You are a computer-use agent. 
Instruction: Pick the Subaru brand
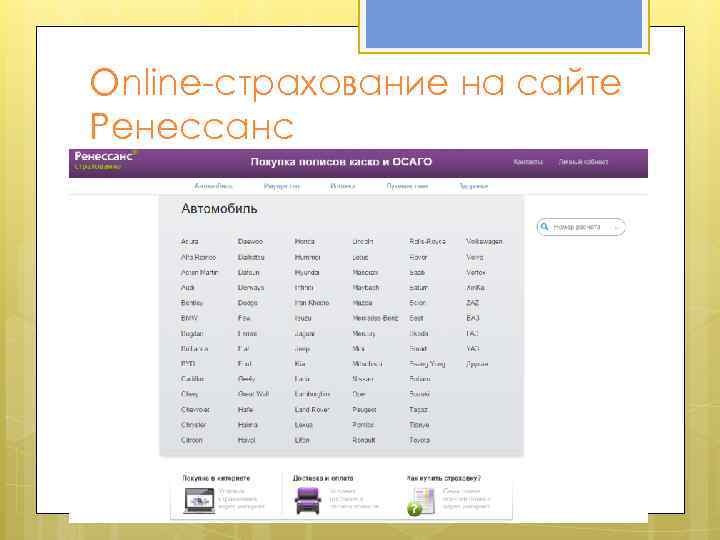click(x=420, y=379)
